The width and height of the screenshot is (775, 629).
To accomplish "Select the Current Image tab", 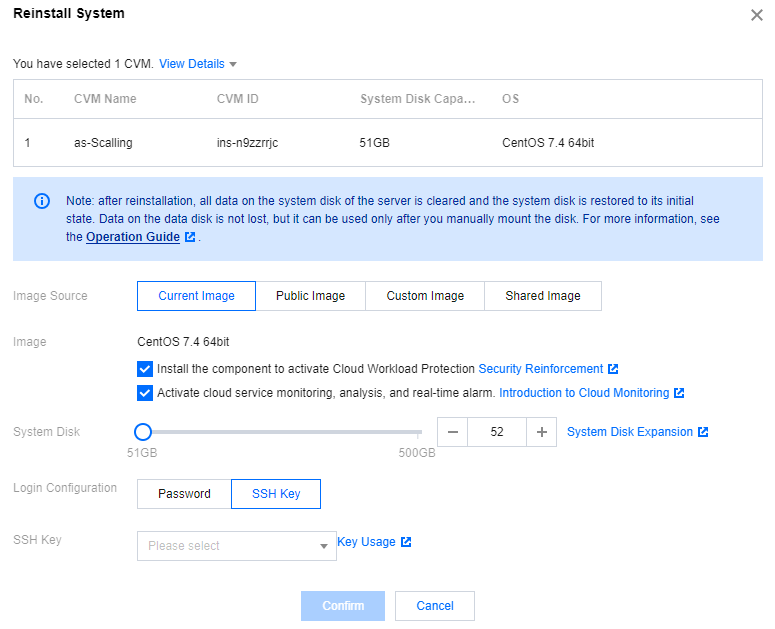I will [x=196, y=296].
